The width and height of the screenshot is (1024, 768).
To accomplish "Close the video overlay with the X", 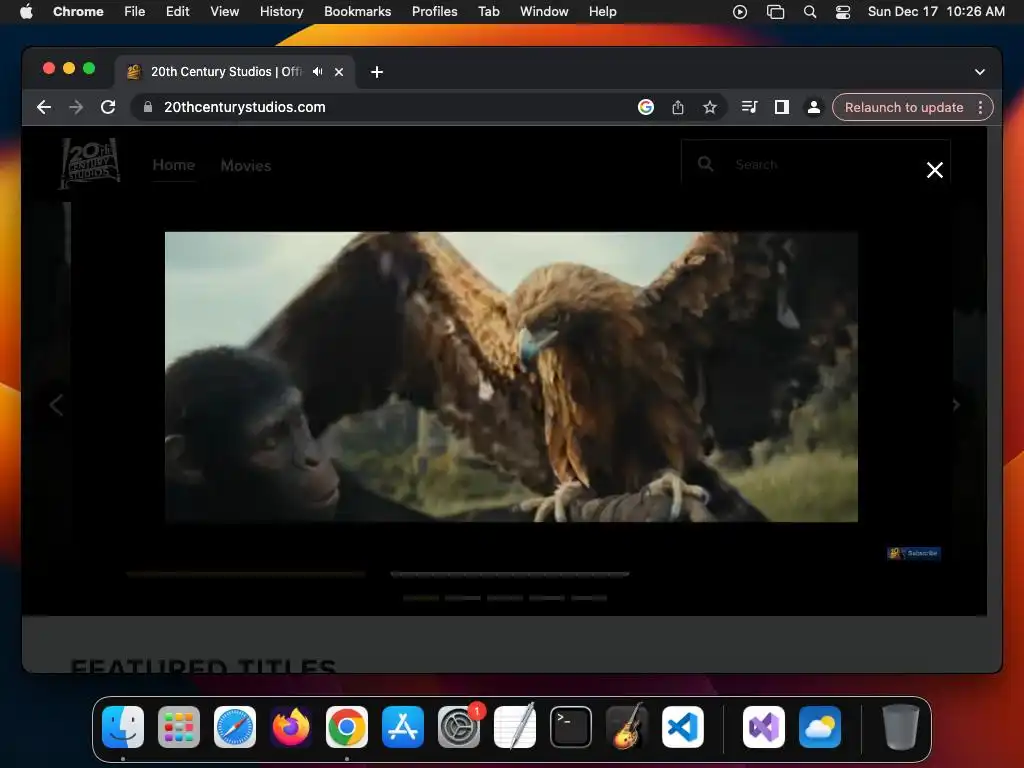I will (x=935, y=170).
